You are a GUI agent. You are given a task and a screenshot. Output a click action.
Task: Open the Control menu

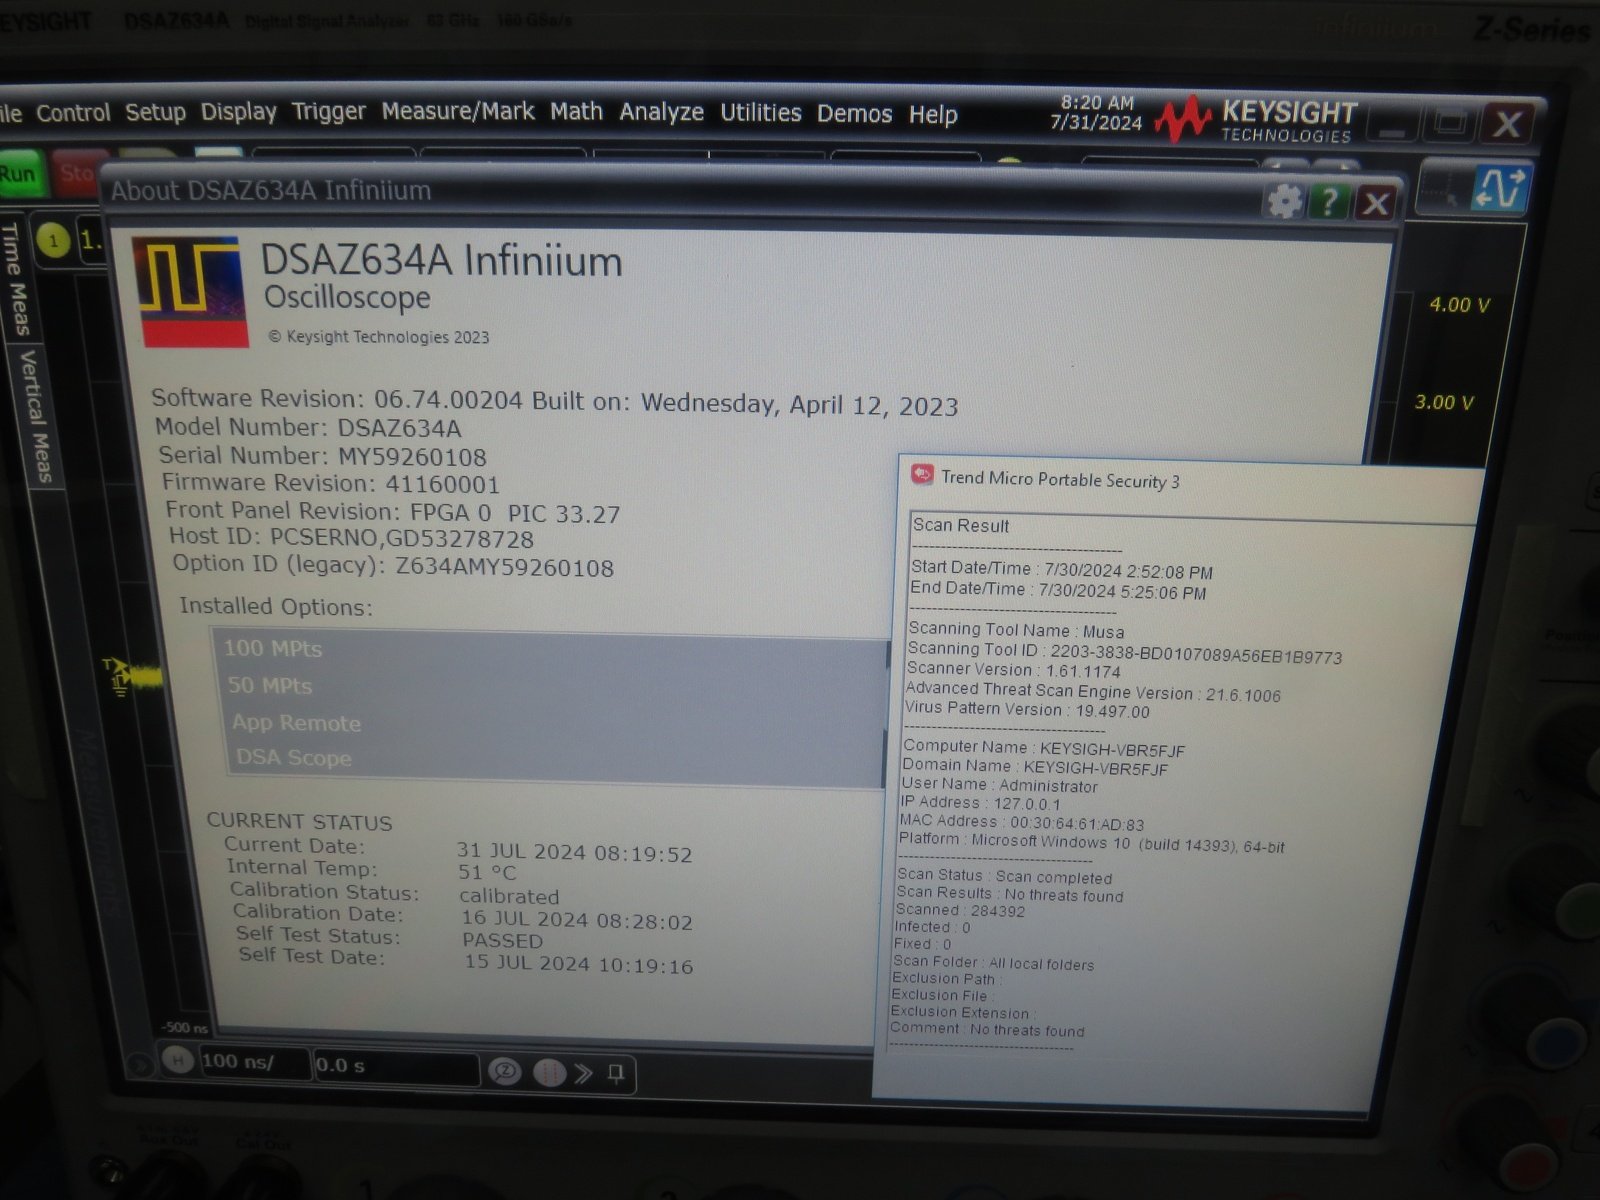coord(73,113)
